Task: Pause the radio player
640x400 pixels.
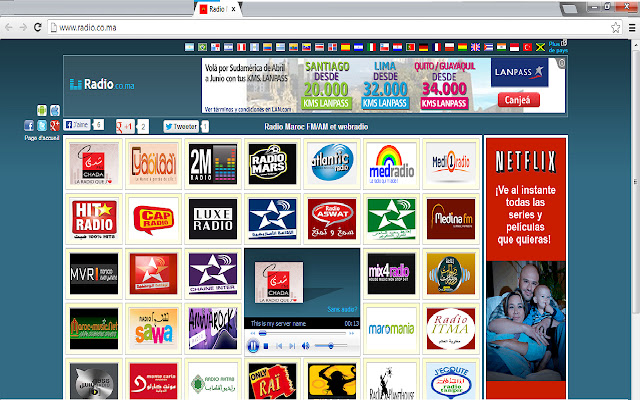Action: pos(253,346)
